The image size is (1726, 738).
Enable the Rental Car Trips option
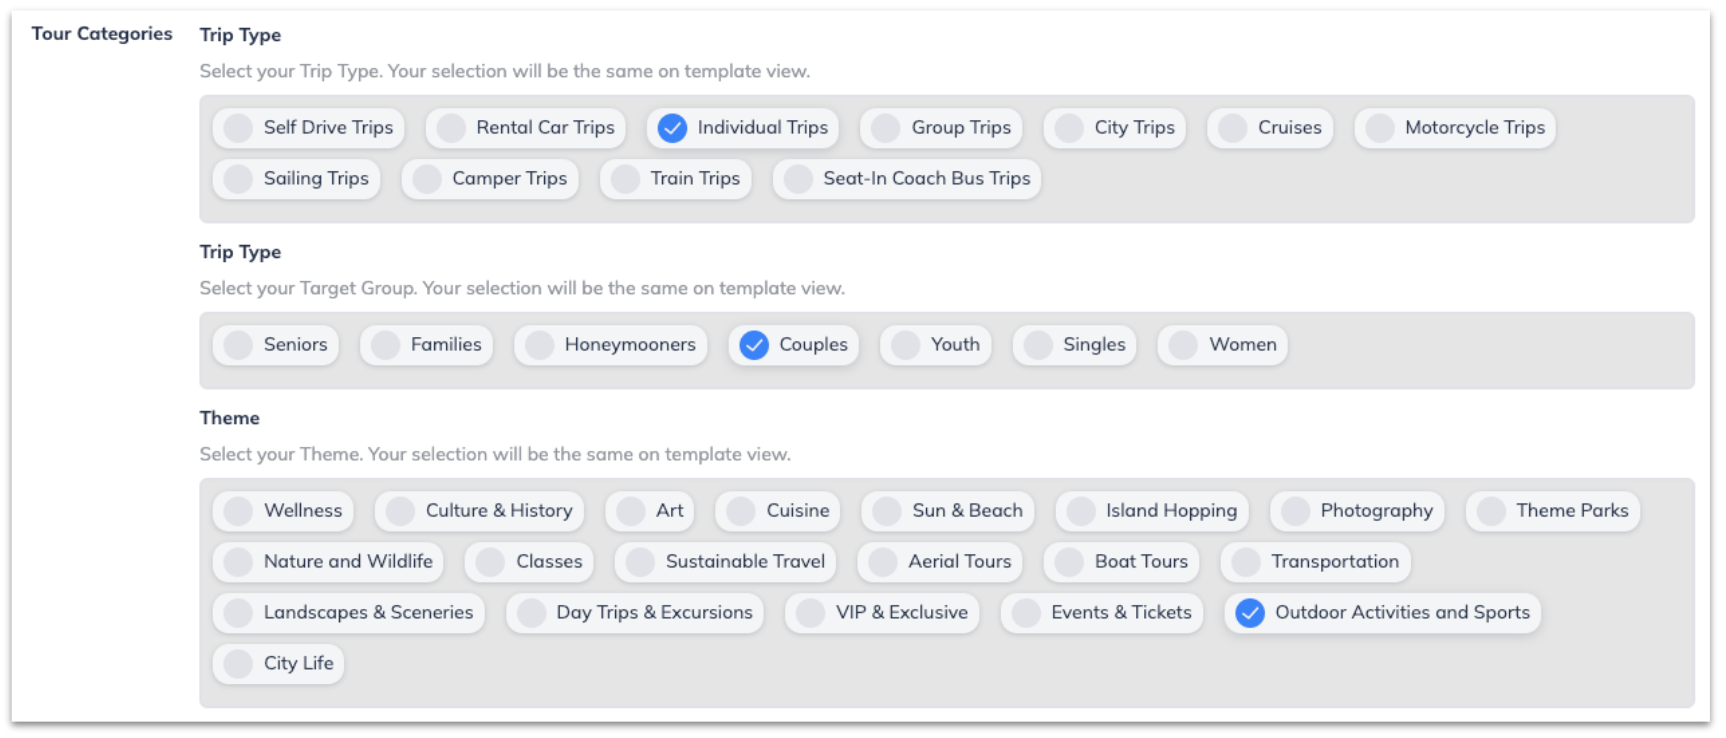[x=526, y=128]
